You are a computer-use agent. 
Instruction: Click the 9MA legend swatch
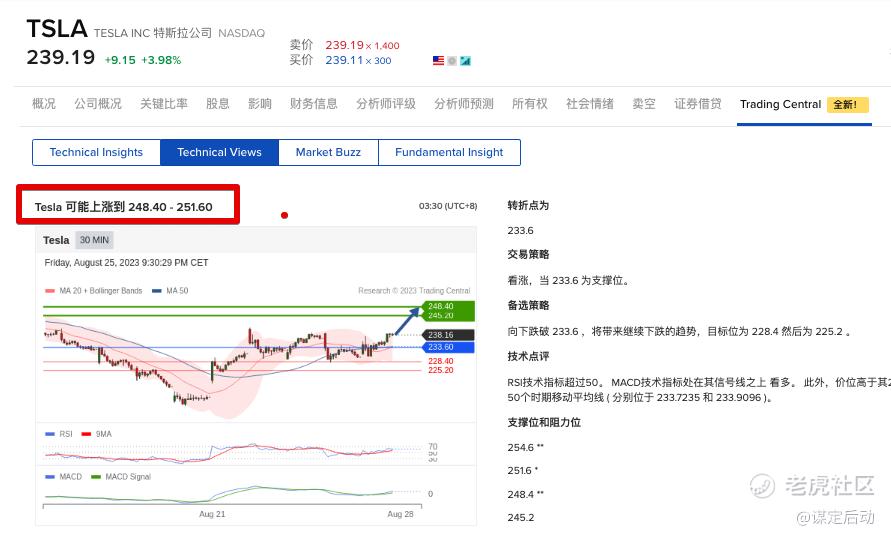click(86, 434)
